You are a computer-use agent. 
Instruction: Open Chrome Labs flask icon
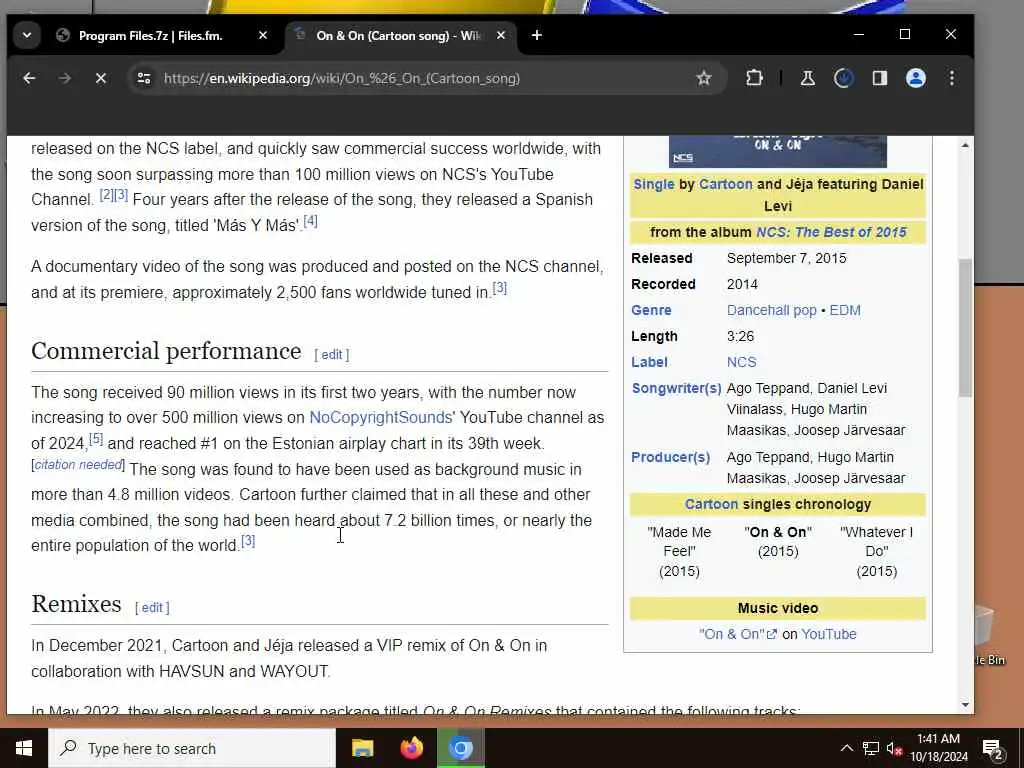(x=808, y=78)
